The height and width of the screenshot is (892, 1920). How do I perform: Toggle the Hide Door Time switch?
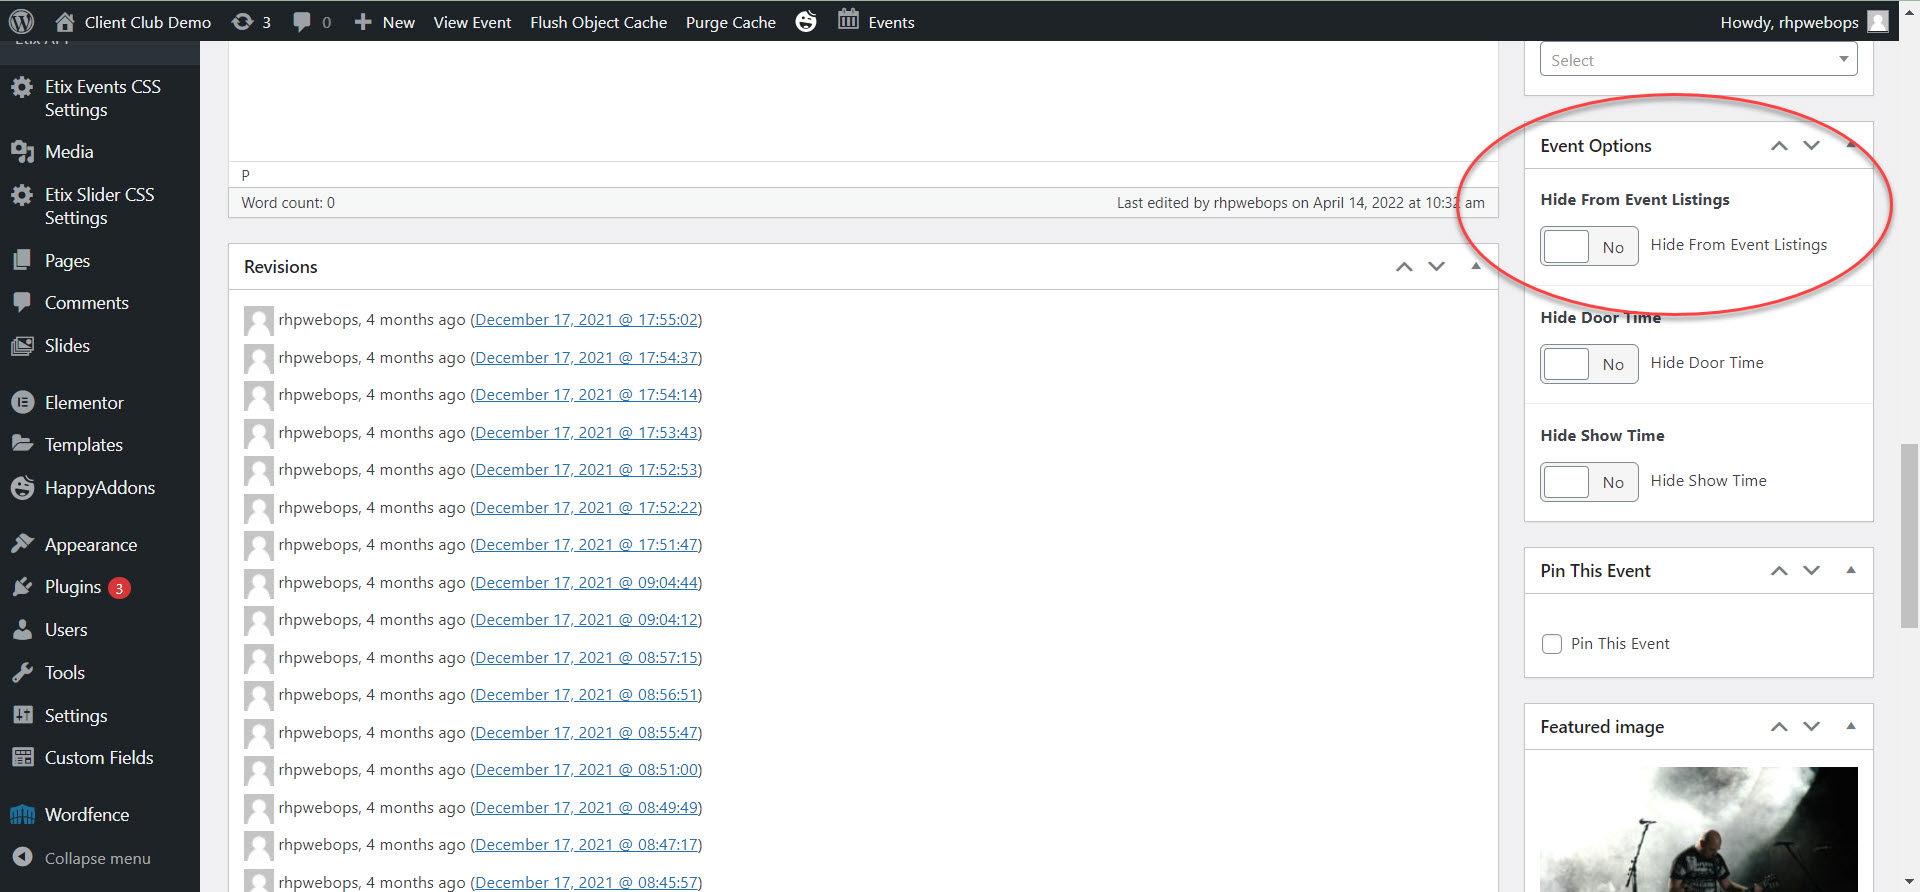[1588, 365]
